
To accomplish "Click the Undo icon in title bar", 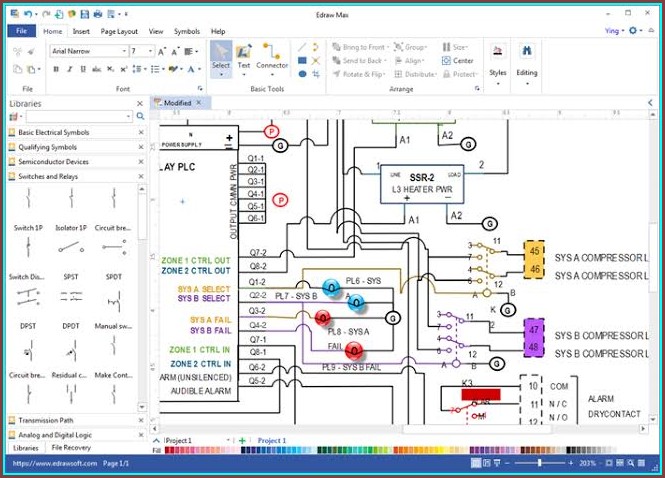I will click(28, 14).
